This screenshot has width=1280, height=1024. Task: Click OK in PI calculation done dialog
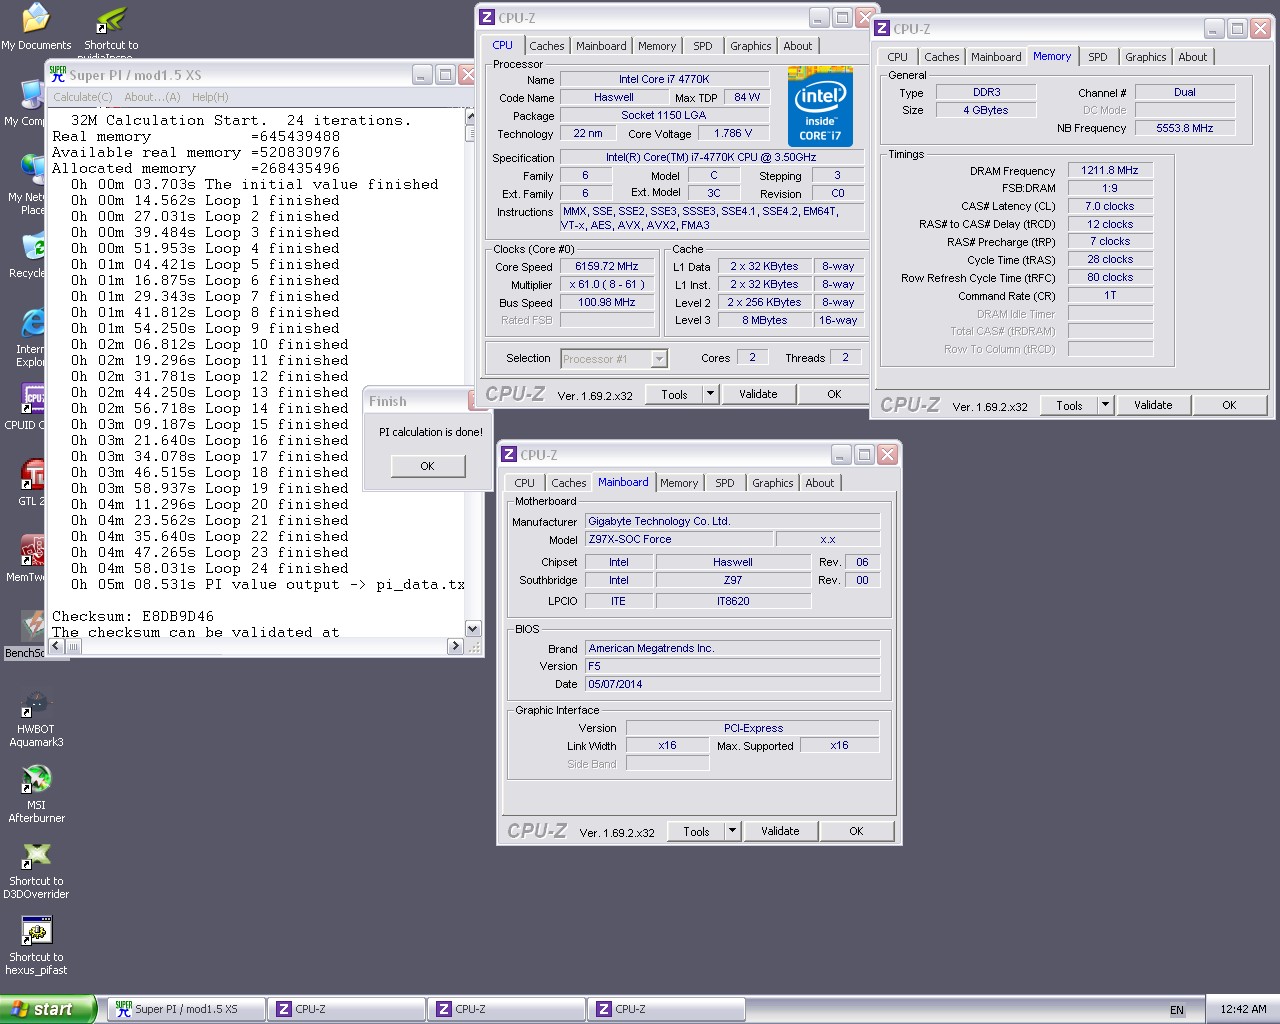click(x=427, y=466)
